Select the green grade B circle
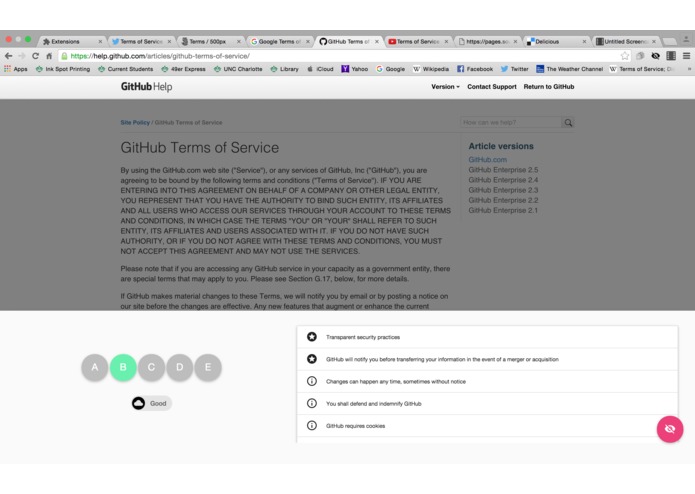 point(123,367)
